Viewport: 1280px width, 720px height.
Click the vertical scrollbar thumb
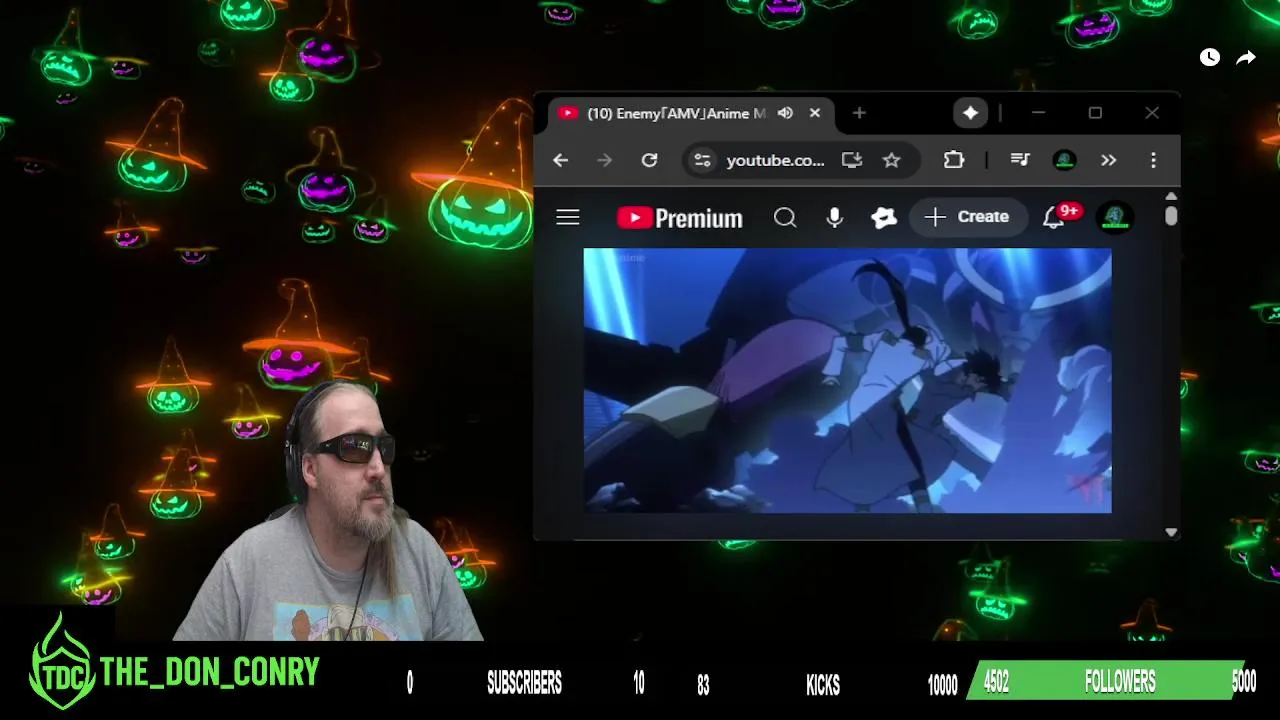click(x=1171, y=216)
